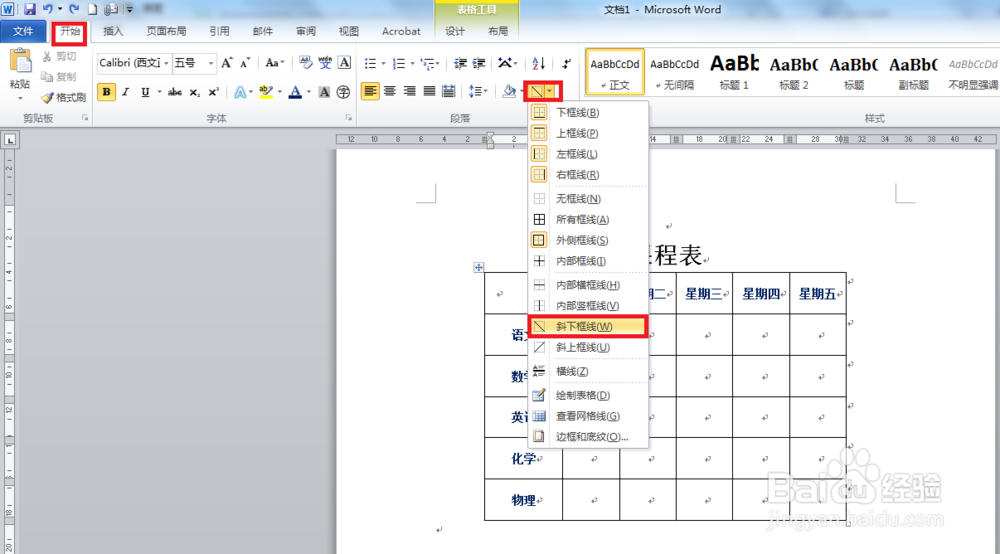Toggle Subscript formatting
This screenshot has height=554, width=1000.
click(195, 92)
